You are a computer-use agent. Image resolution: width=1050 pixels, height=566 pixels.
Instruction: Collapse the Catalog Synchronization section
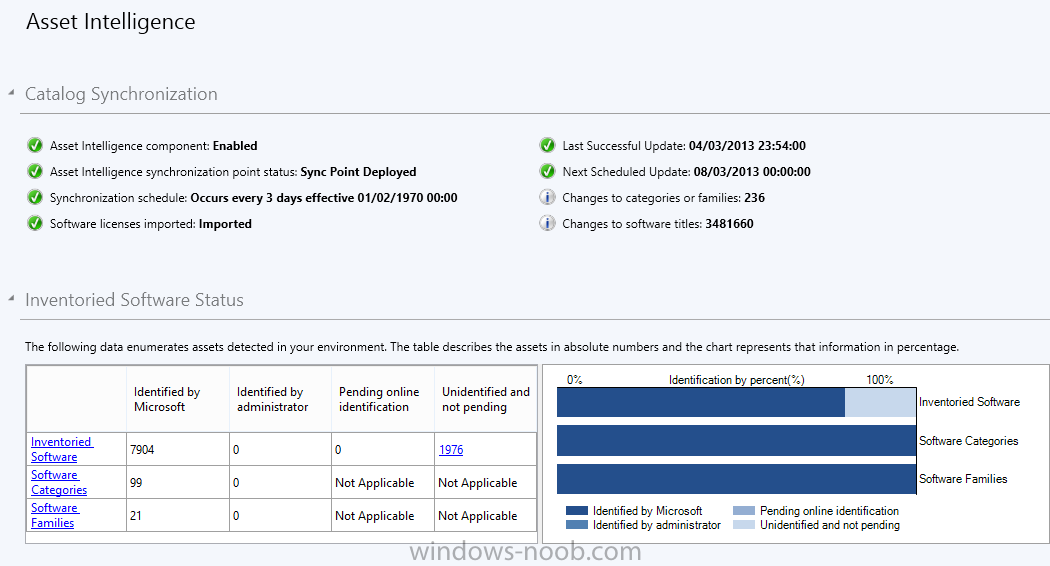pyautogui.click(x=11, y=93)
